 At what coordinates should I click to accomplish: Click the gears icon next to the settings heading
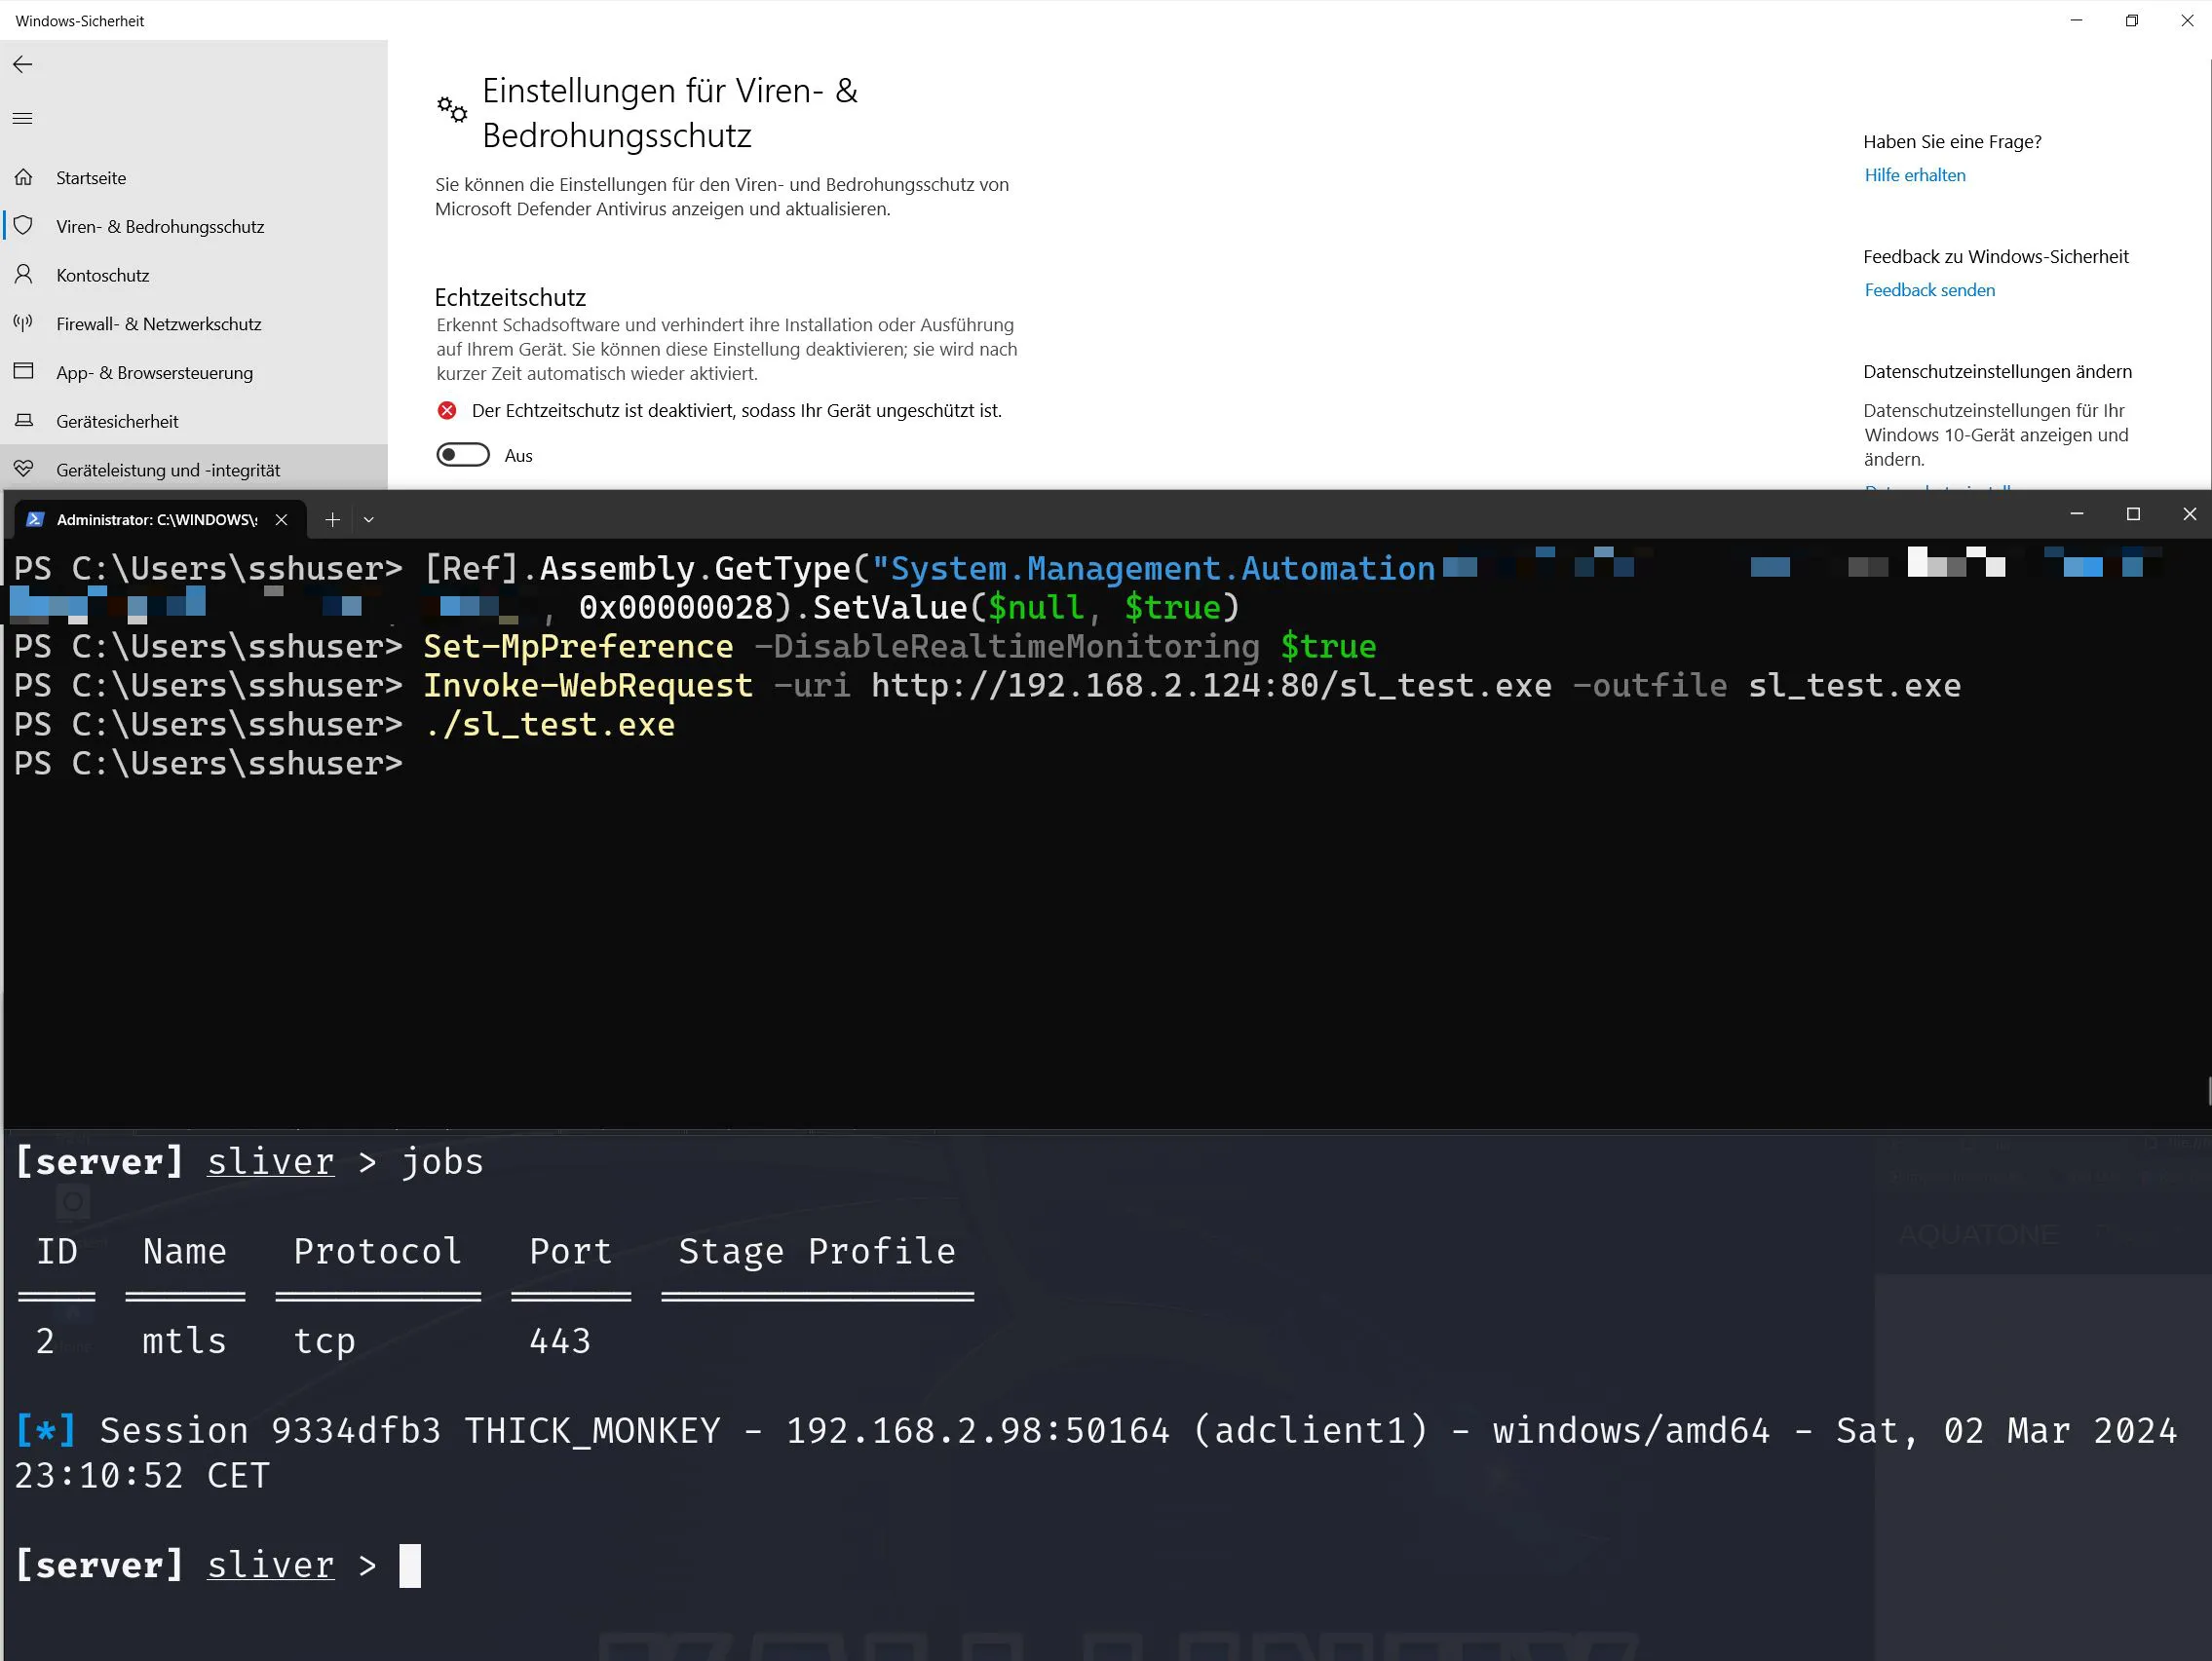pos(452,109)
